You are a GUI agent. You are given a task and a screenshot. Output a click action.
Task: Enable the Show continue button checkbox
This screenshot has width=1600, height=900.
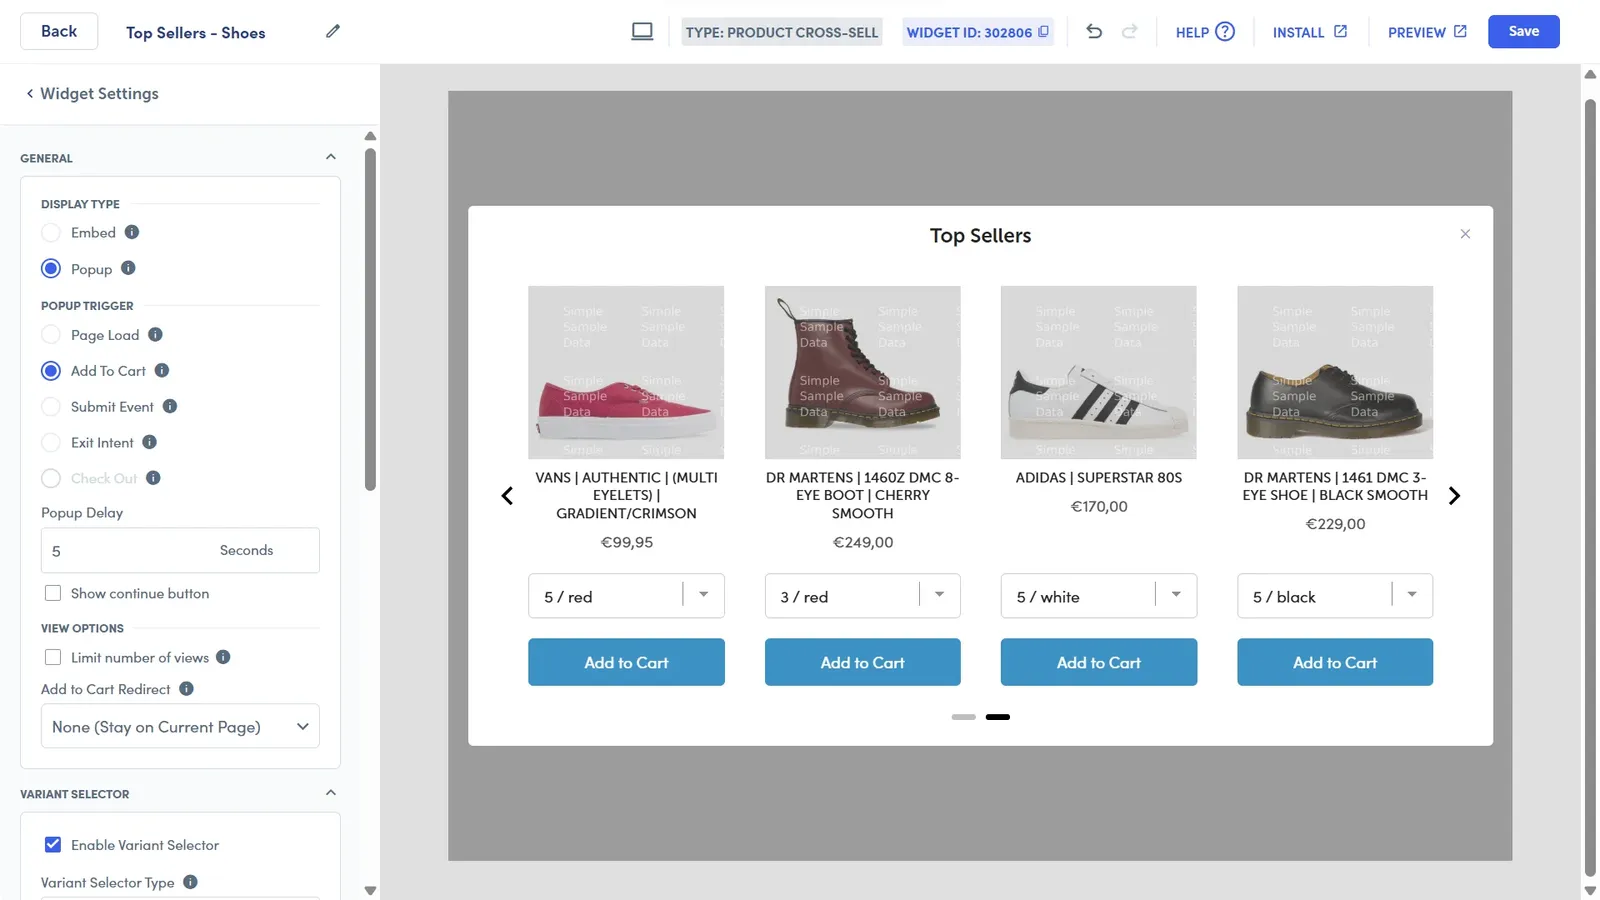click(x=53, y=593)
